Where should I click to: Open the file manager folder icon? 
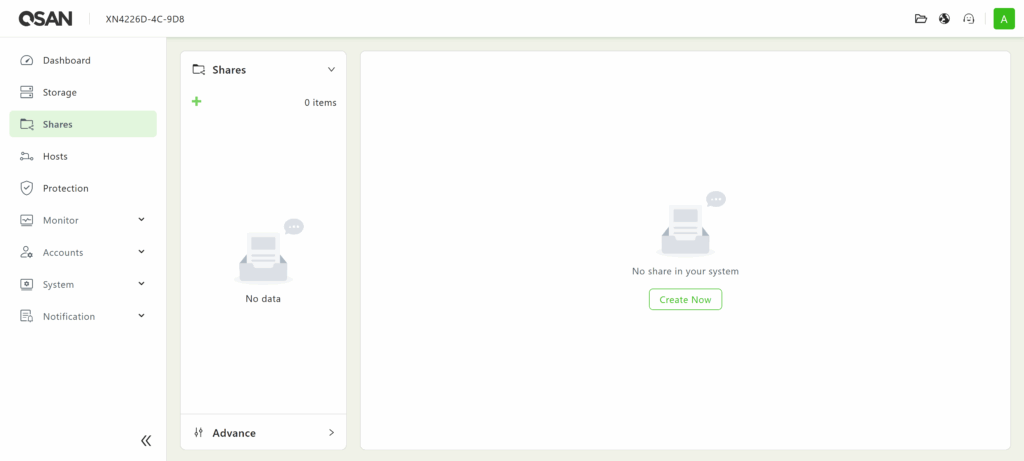[921, 19]
